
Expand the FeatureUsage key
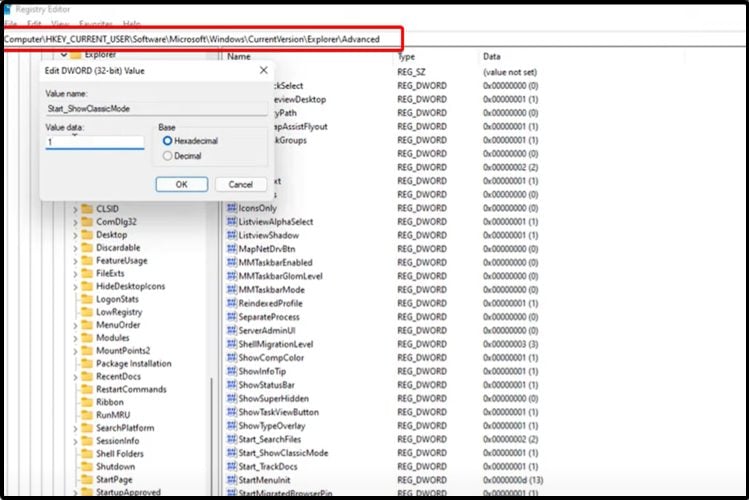pyautogui.click(x=75, y=261)
